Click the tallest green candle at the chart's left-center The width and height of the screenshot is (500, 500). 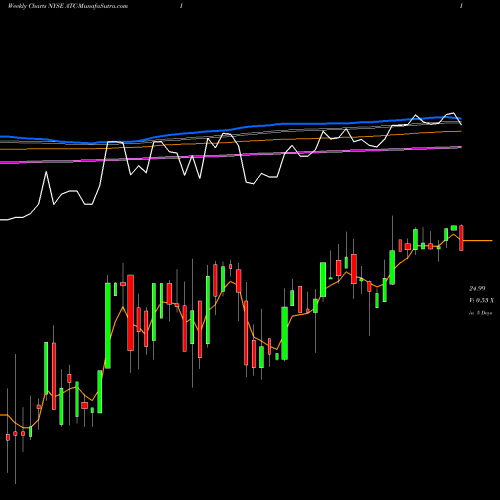[x=108, y=325]
